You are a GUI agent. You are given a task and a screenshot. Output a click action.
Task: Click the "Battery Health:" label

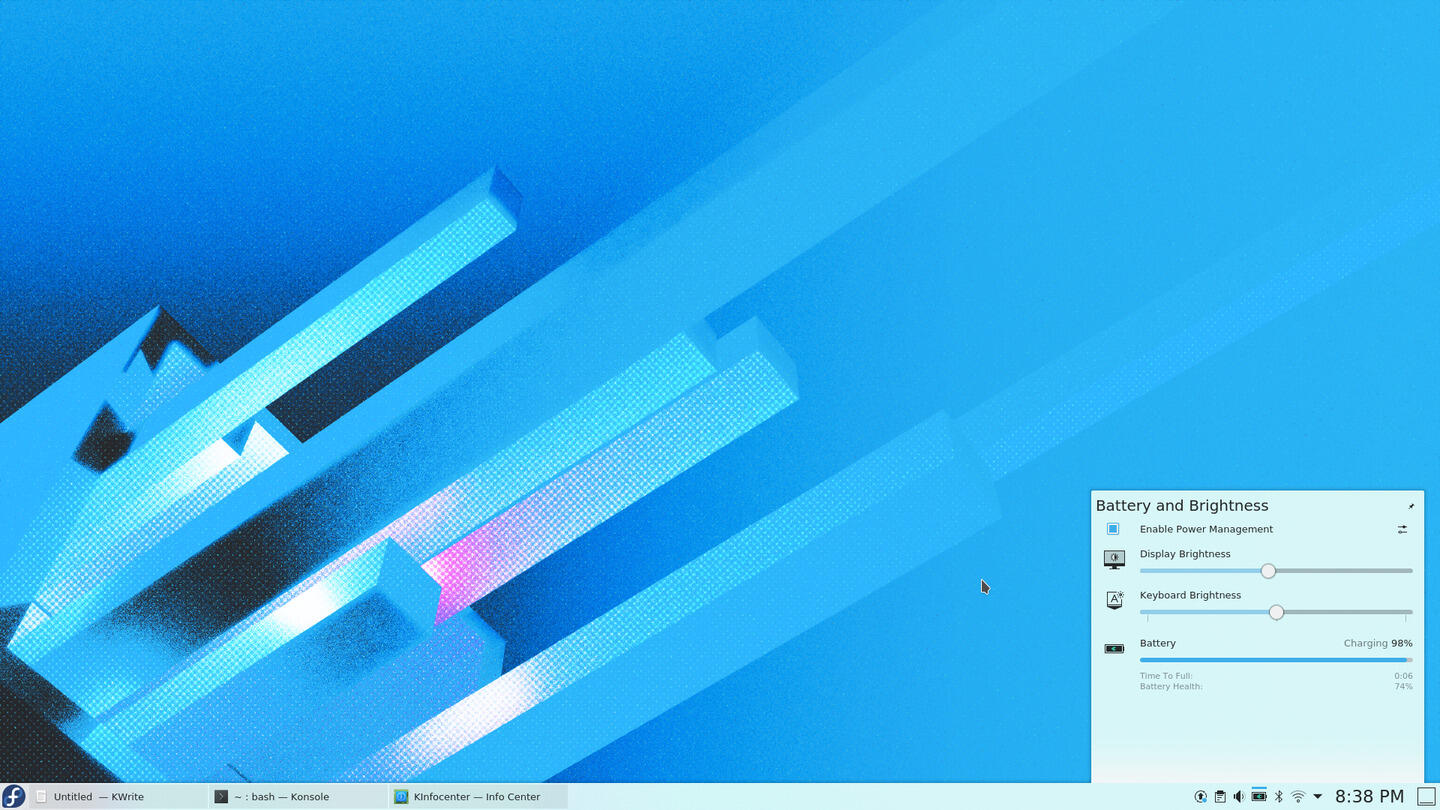click(1171, 687)
